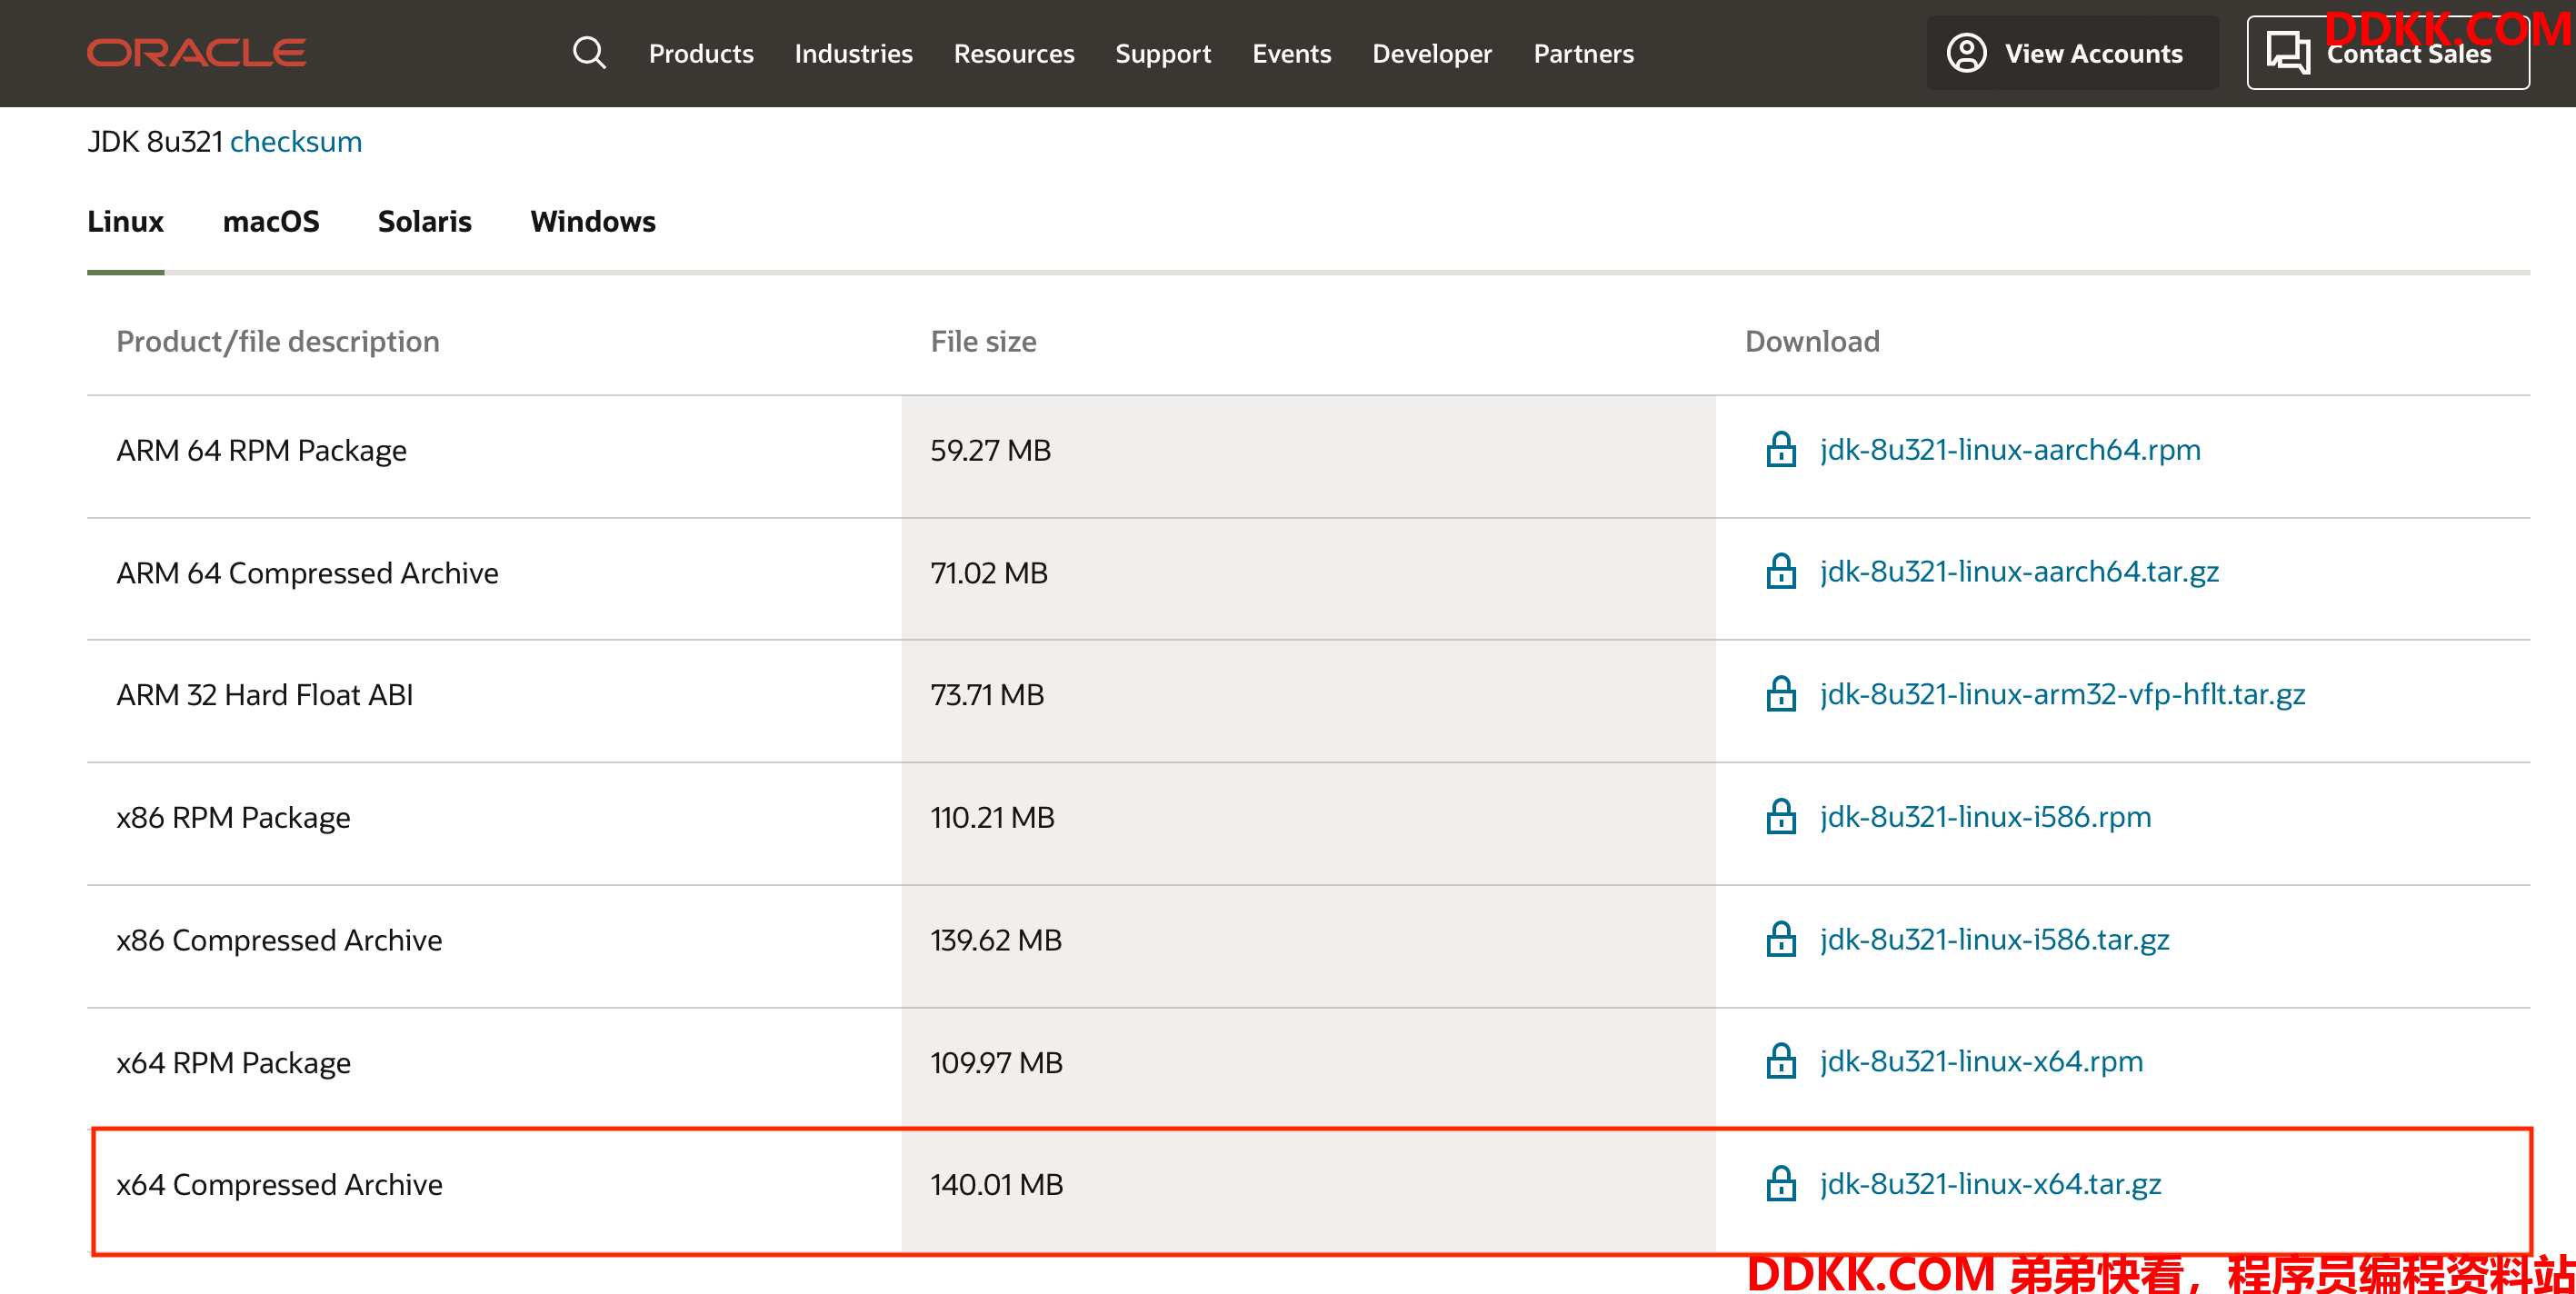Click the 'x86 RPM Package' description

point(233,817)
